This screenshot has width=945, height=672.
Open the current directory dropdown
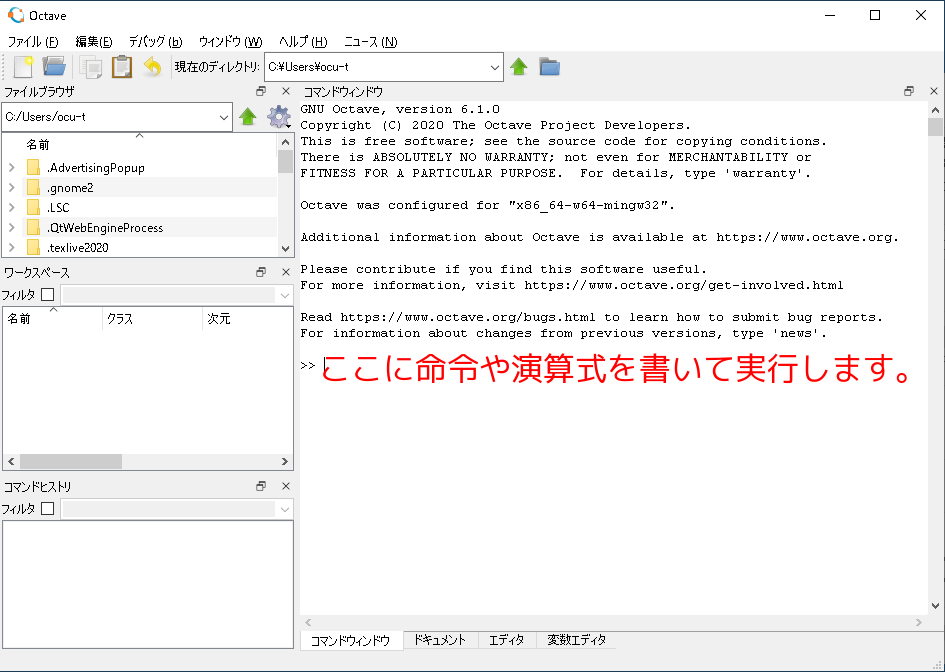(495, 67)
